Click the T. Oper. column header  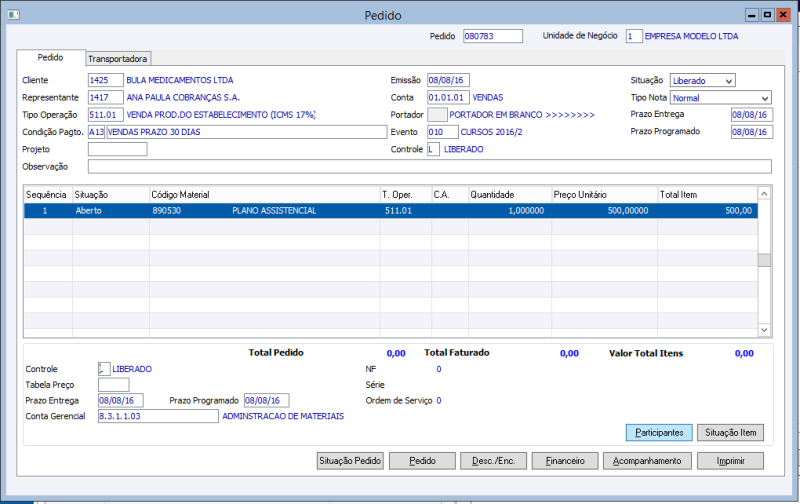tap(406, 195)
